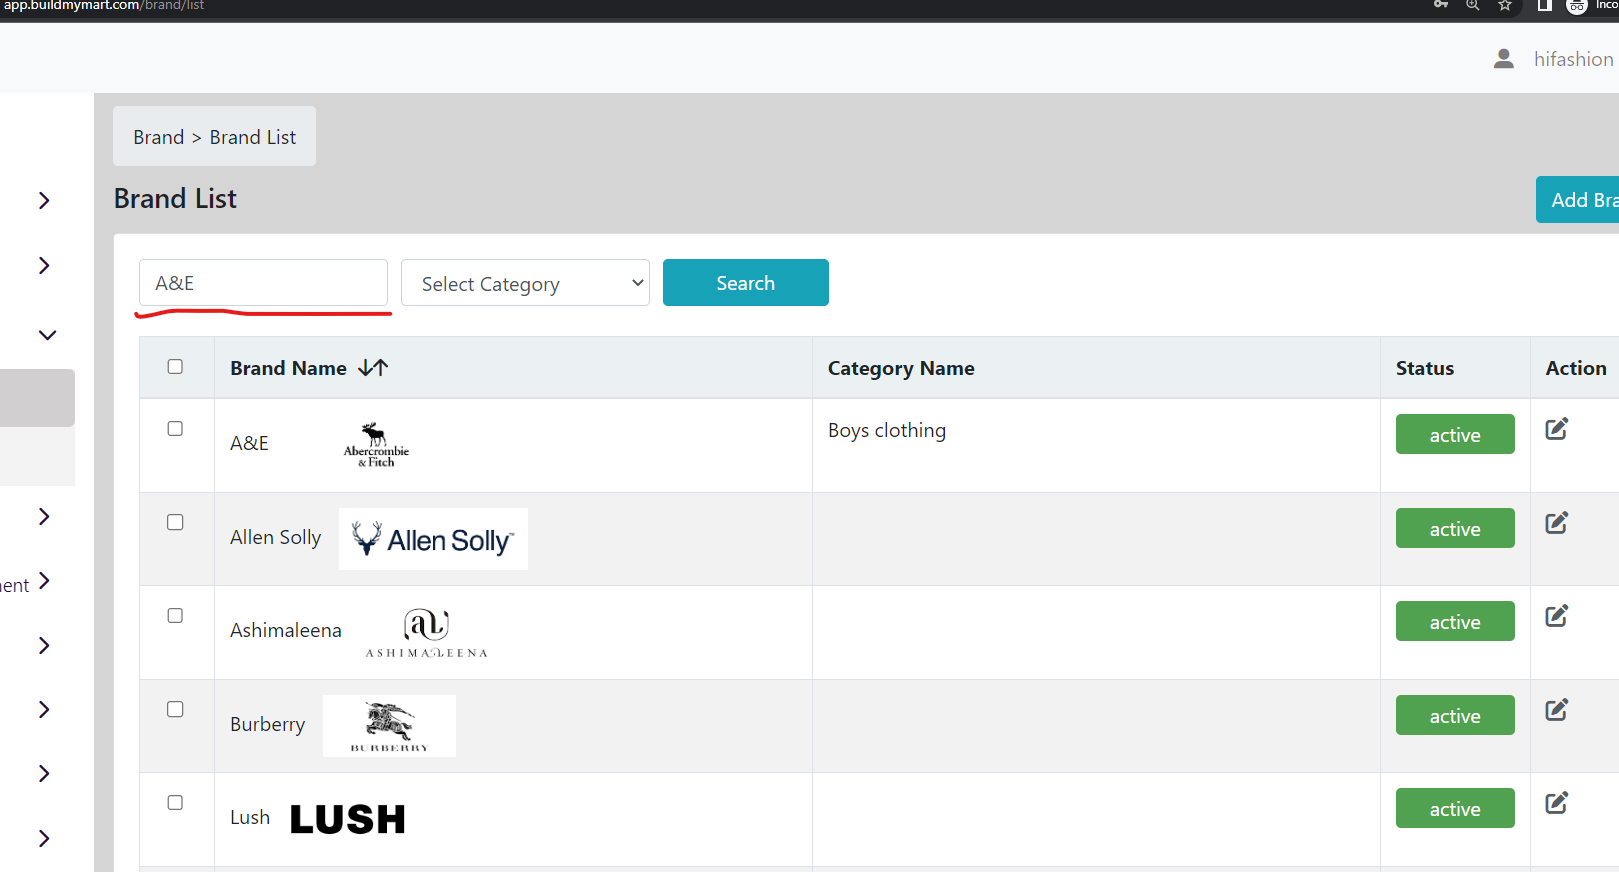1619x872 pixels.
Task: Click the Lush brand name text
Action: (250, 817)
